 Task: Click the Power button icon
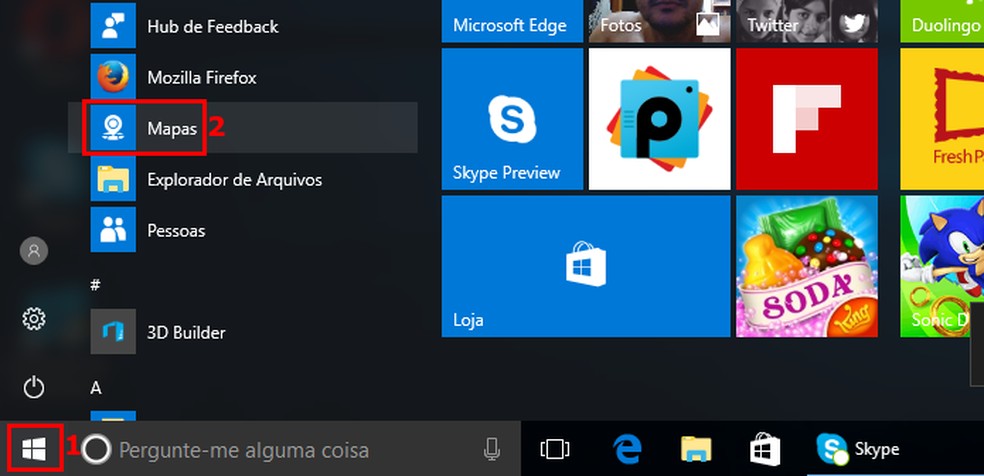[x=34, y=387]
